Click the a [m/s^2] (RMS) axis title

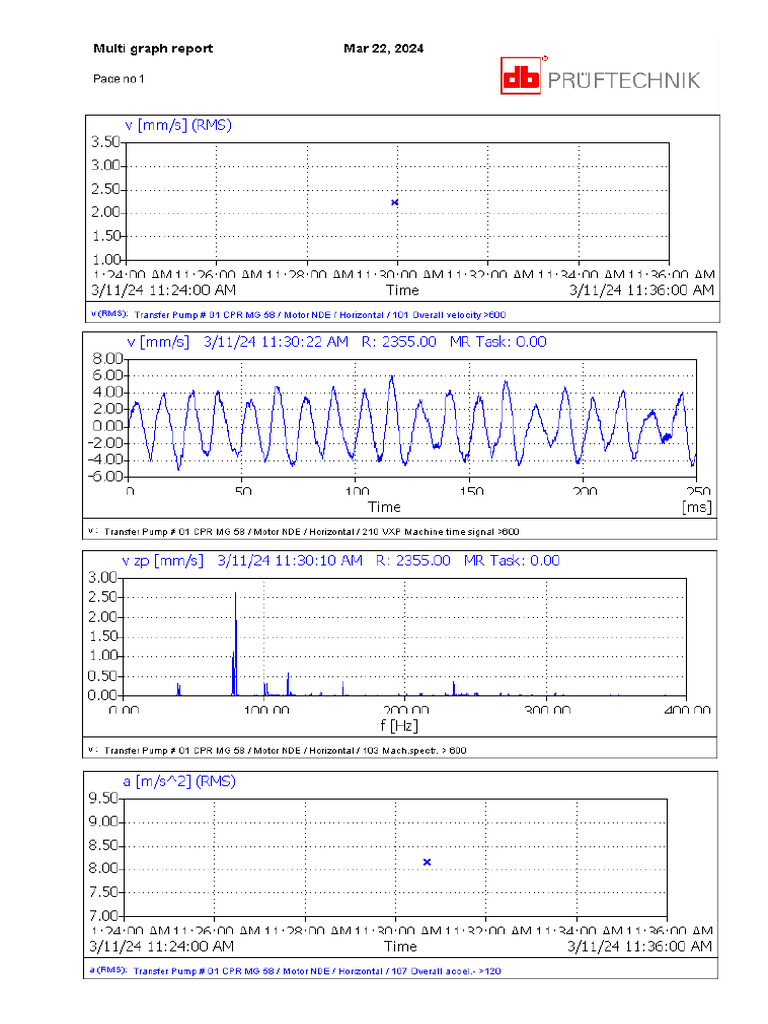pyautogui.click(x=179, y=781)
